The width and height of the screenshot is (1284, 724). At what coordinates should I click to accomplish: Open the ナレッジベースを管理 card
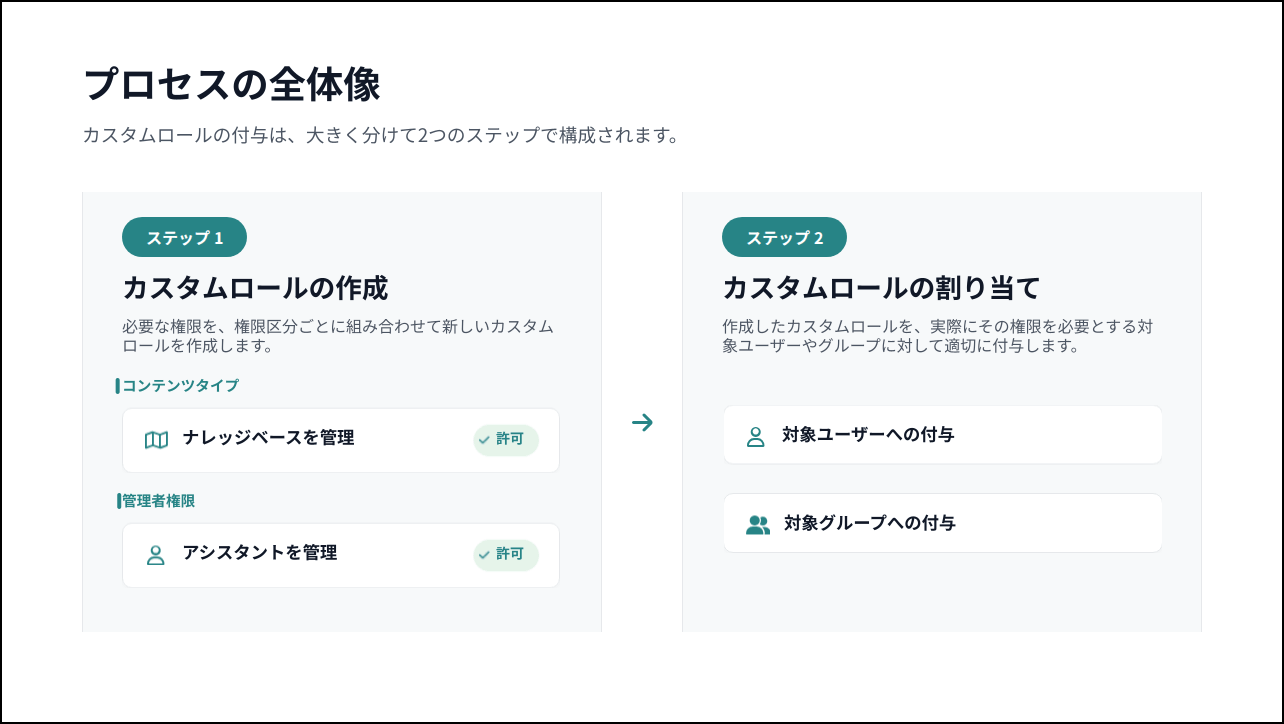(x=341, y=440)
